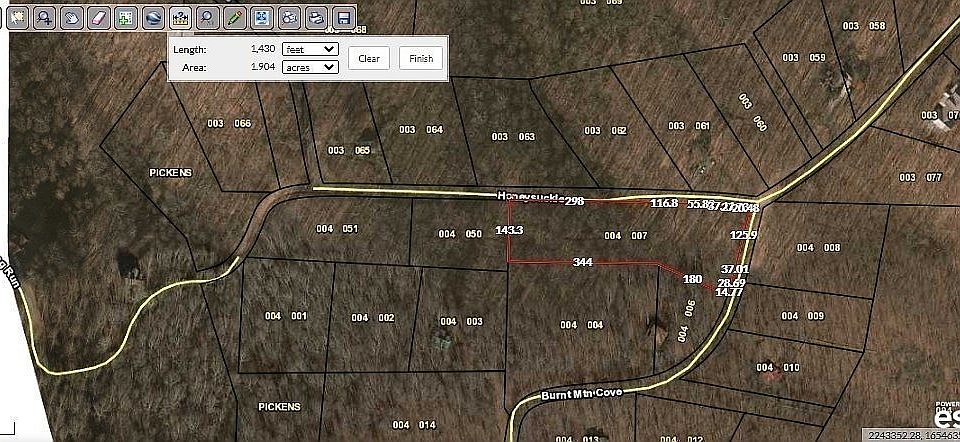
Task: Click the upper PICKENS label
Action: [170, 173]
